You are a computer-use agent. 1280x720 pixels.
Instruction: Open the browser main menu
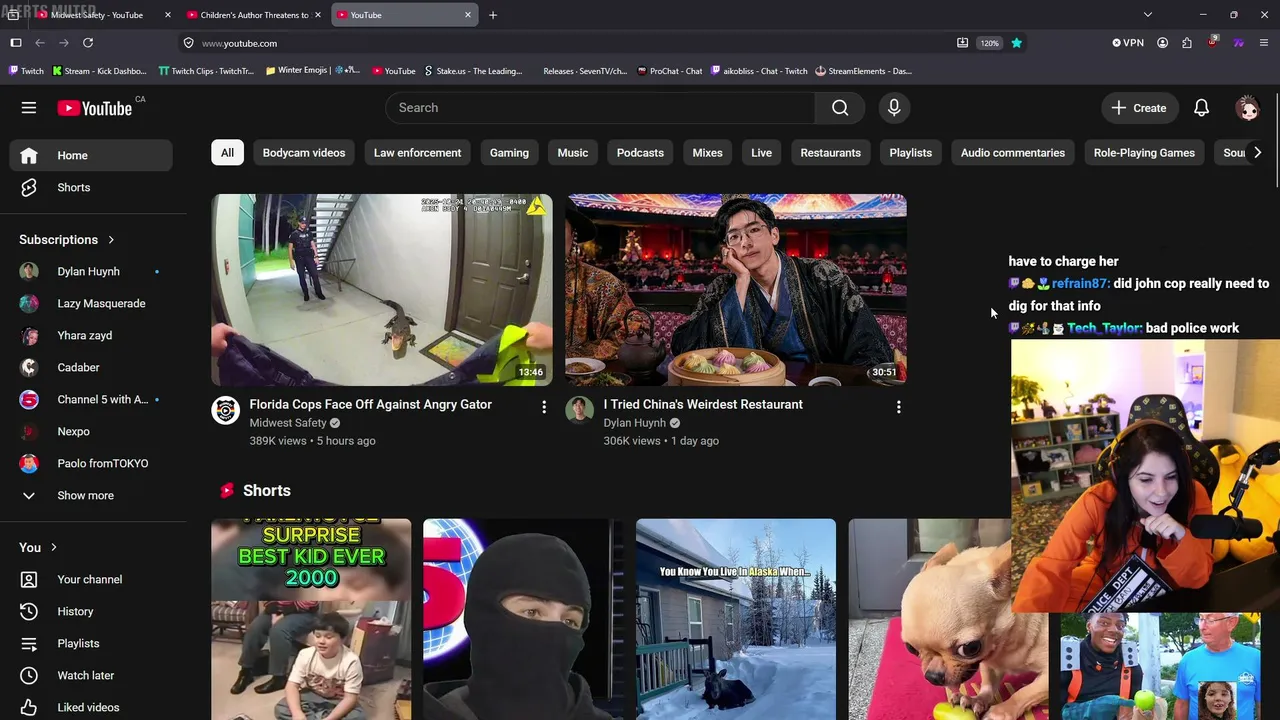tap(1264, 43)
